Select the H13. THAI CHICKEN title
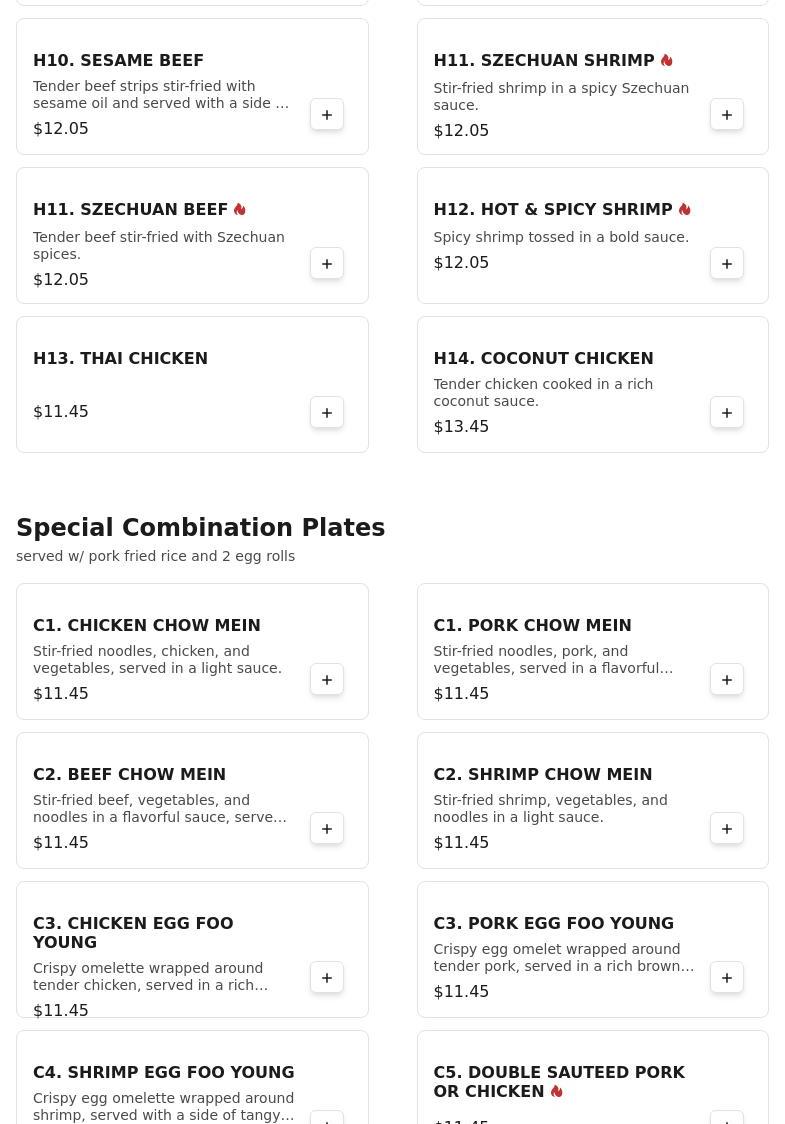Screen dimensions: 785x1124 tap(120, 359)
